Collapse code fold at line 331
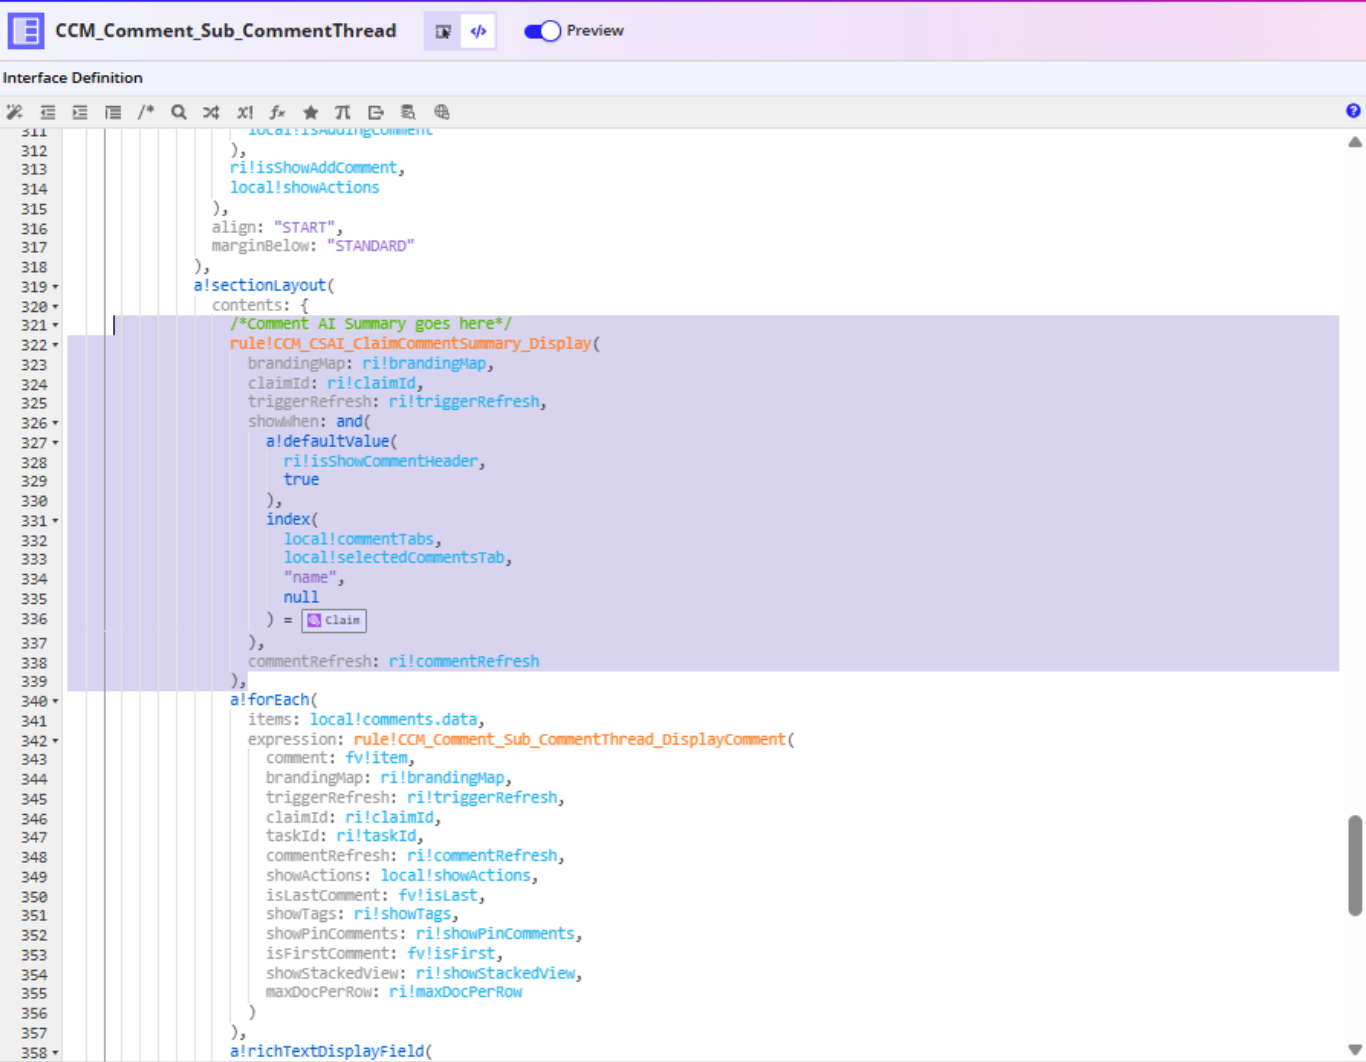 tap(55, 521)
